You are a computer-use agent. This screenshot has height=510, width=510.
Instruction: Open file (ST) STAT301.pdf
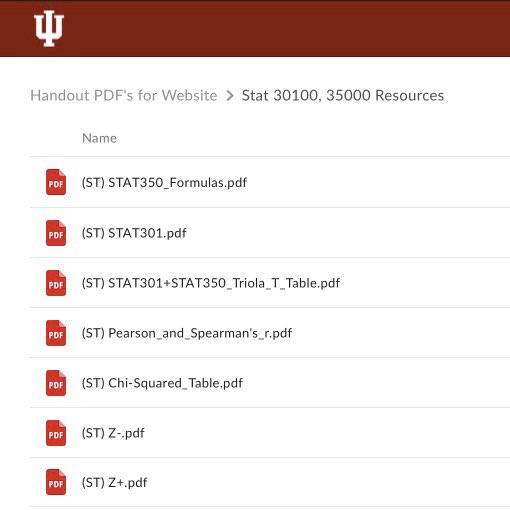point(134,233)
